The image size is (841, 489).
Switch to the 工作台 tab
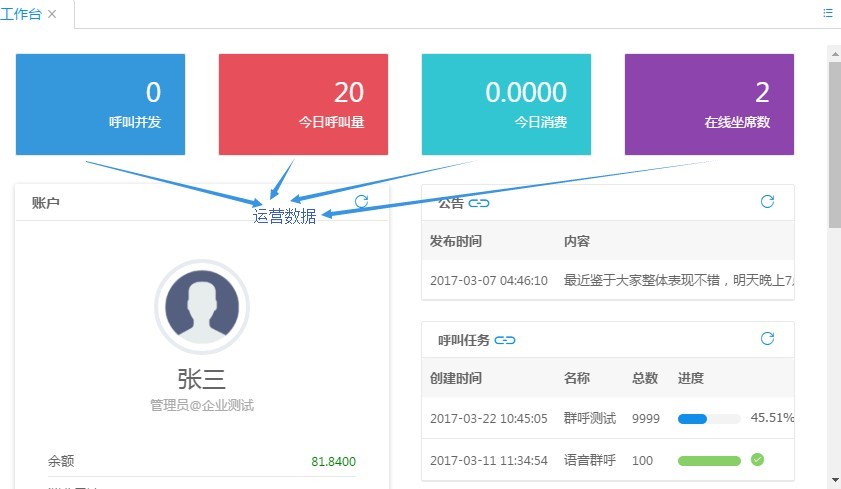tap(22, 14)
